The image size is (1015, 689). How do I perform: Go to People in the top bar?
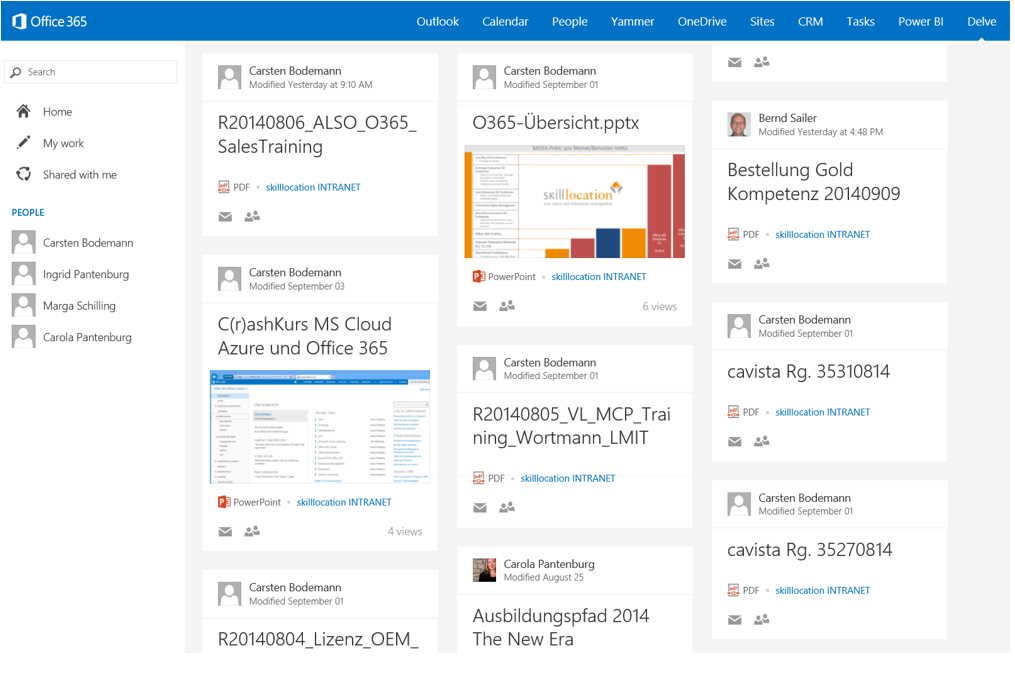(570, 21)
